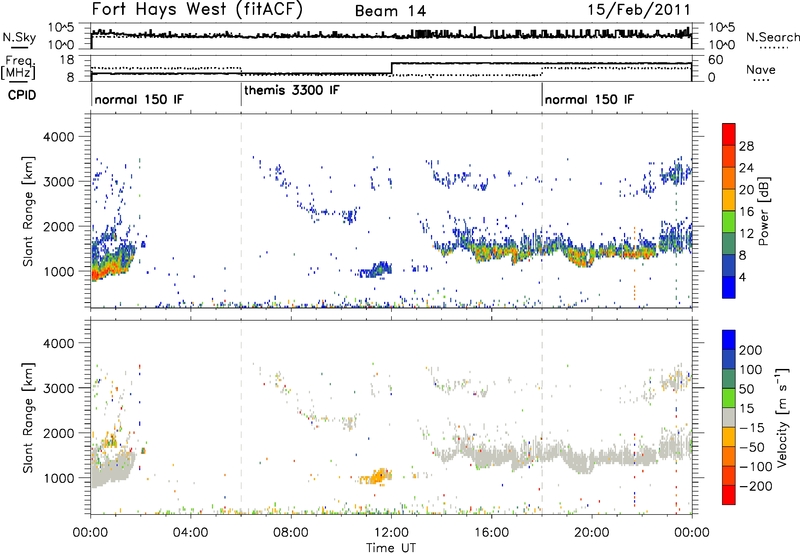Viewport: 800px width, 554px height.
Task: Click the 'N.Search' legend label
Action: (x=772, y=37)
